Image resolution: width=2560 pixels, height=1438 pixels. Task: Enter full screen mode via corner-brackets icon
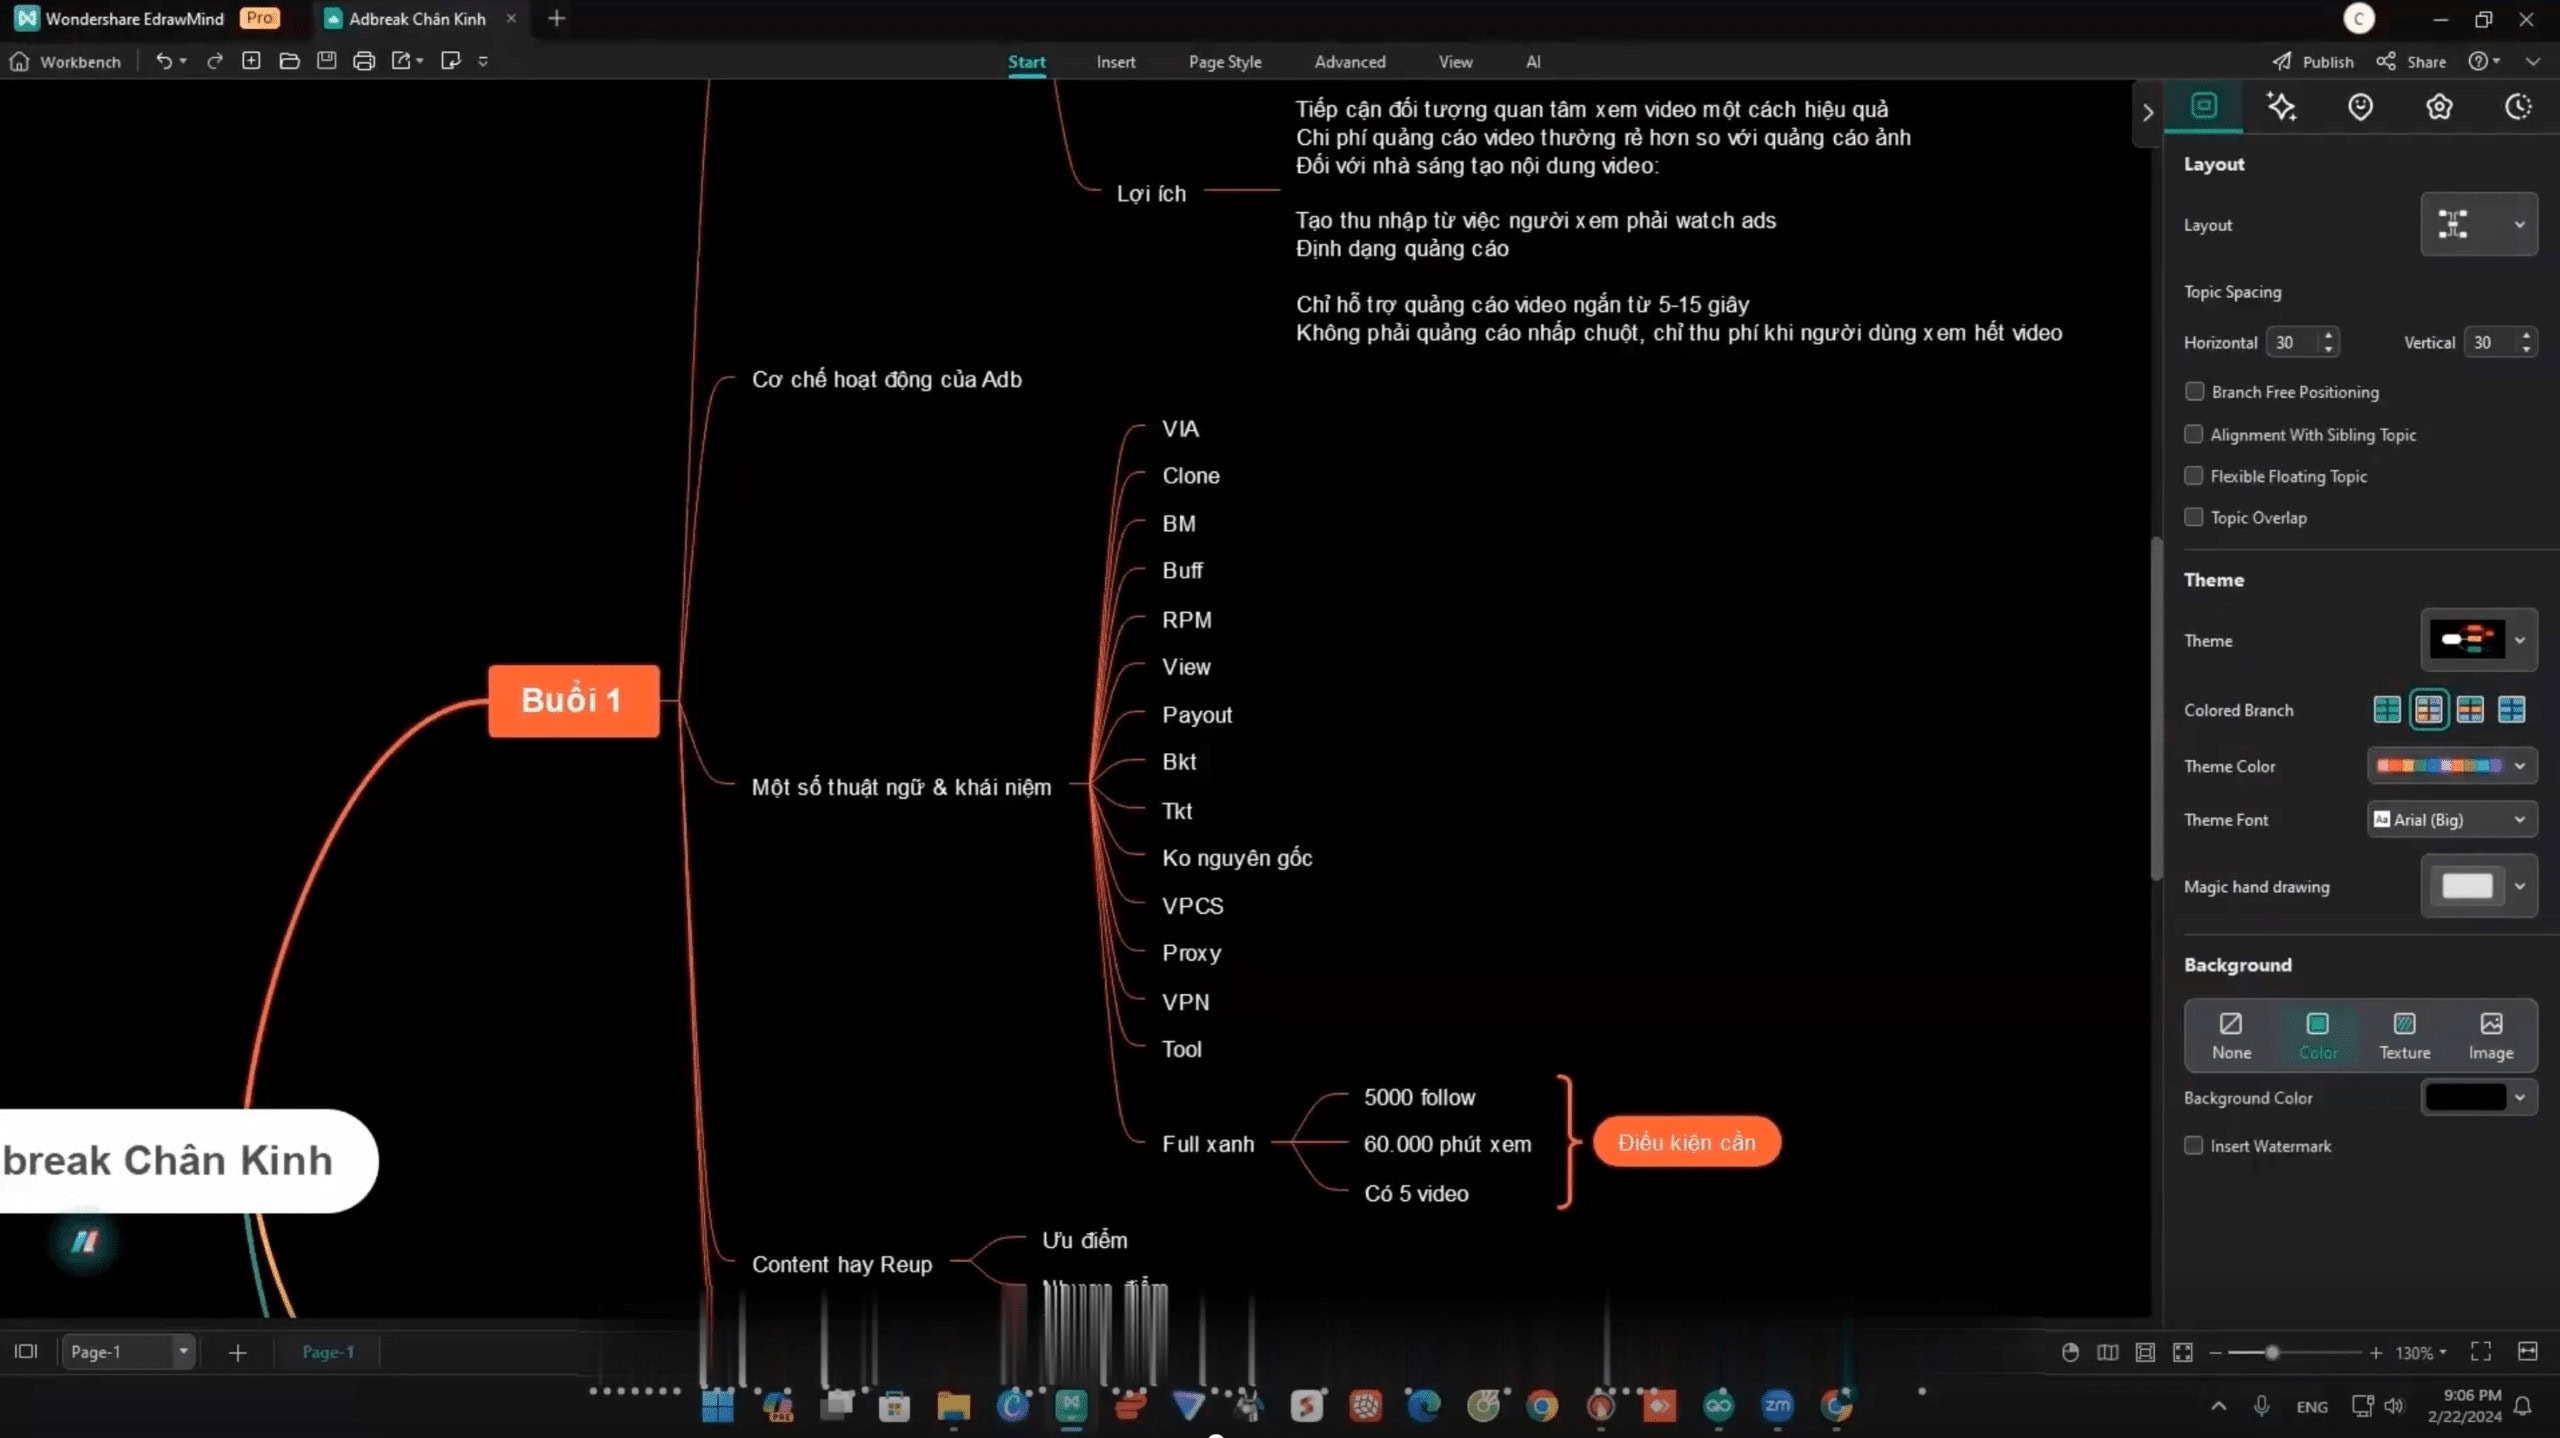pos(2481,1352)
